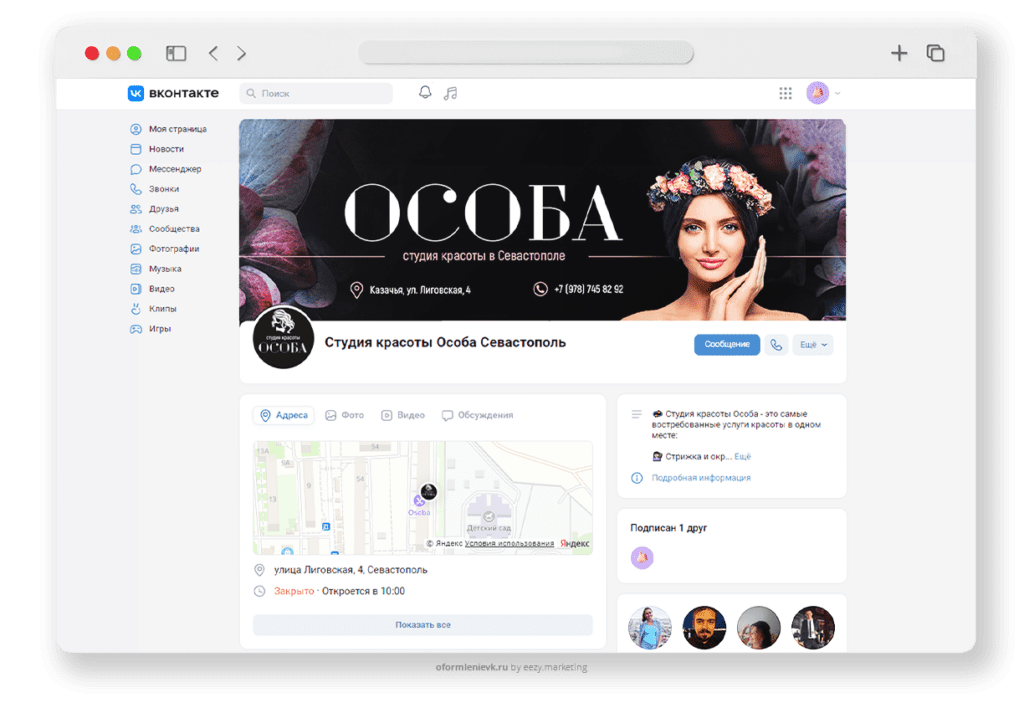Click the Фотографии sidebar icon
This screenshot has width=1024, height=708.
tap(136, 249)
